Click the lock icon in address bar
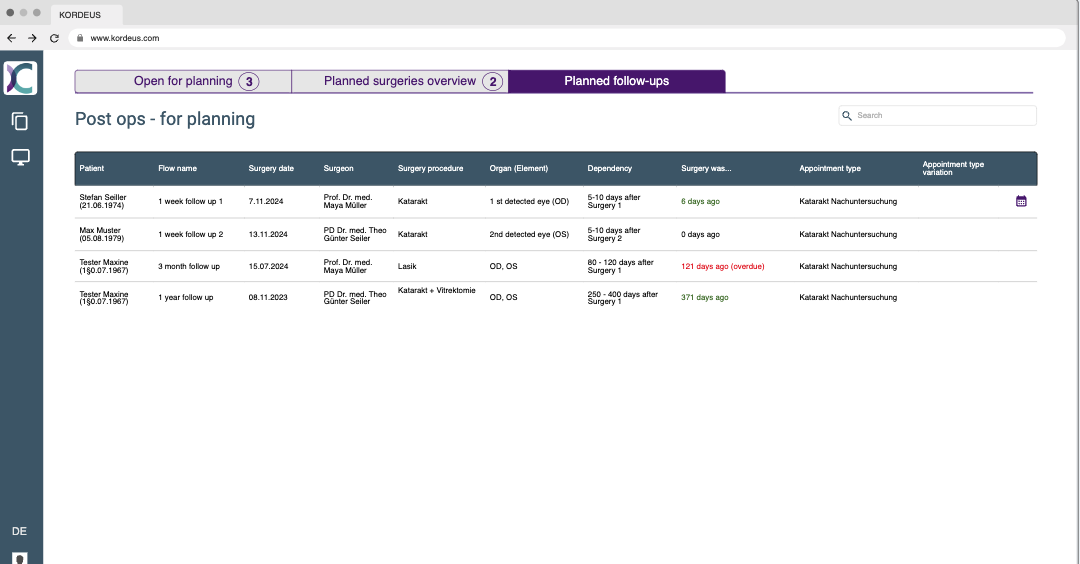This screenshot has height=564, width=1080. [79, 38]
